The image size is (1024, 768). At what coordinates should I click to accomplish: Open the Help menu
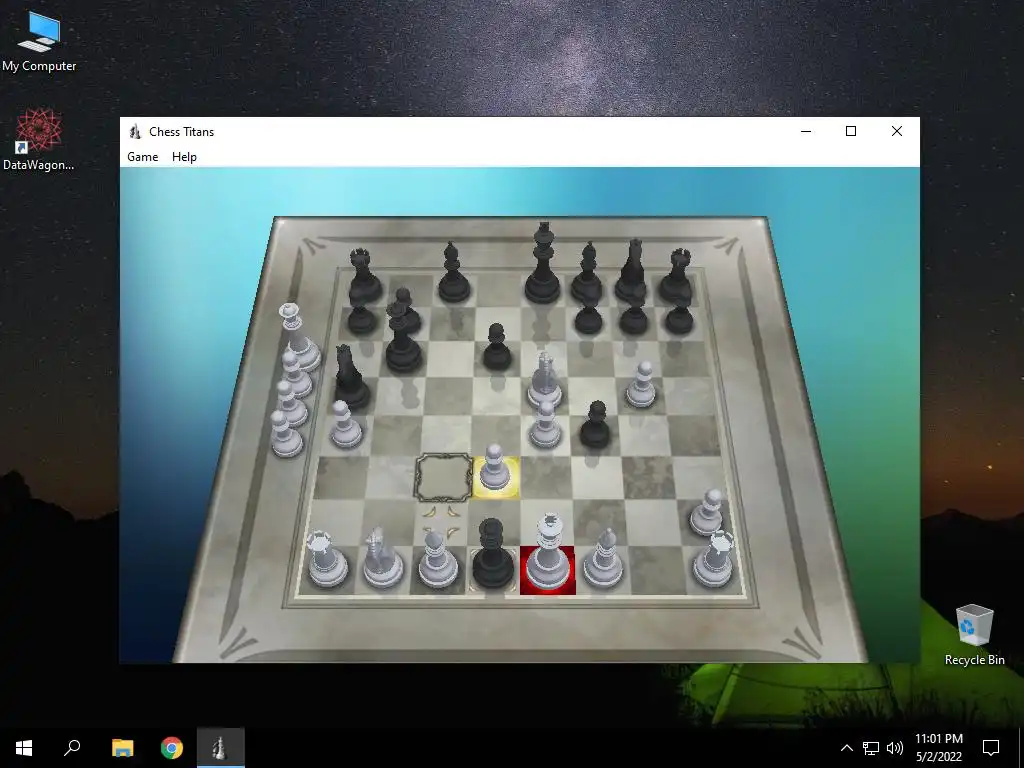[x=184, y=157]
